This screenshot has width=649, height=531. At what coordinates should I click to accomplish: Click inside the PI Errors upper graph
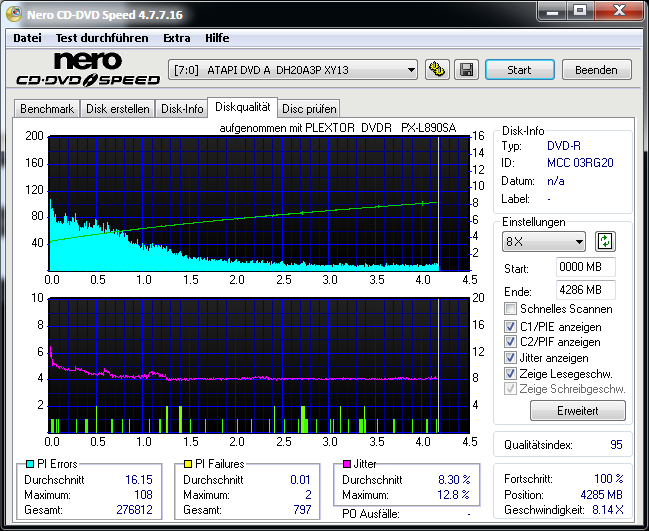coord(259,204)
